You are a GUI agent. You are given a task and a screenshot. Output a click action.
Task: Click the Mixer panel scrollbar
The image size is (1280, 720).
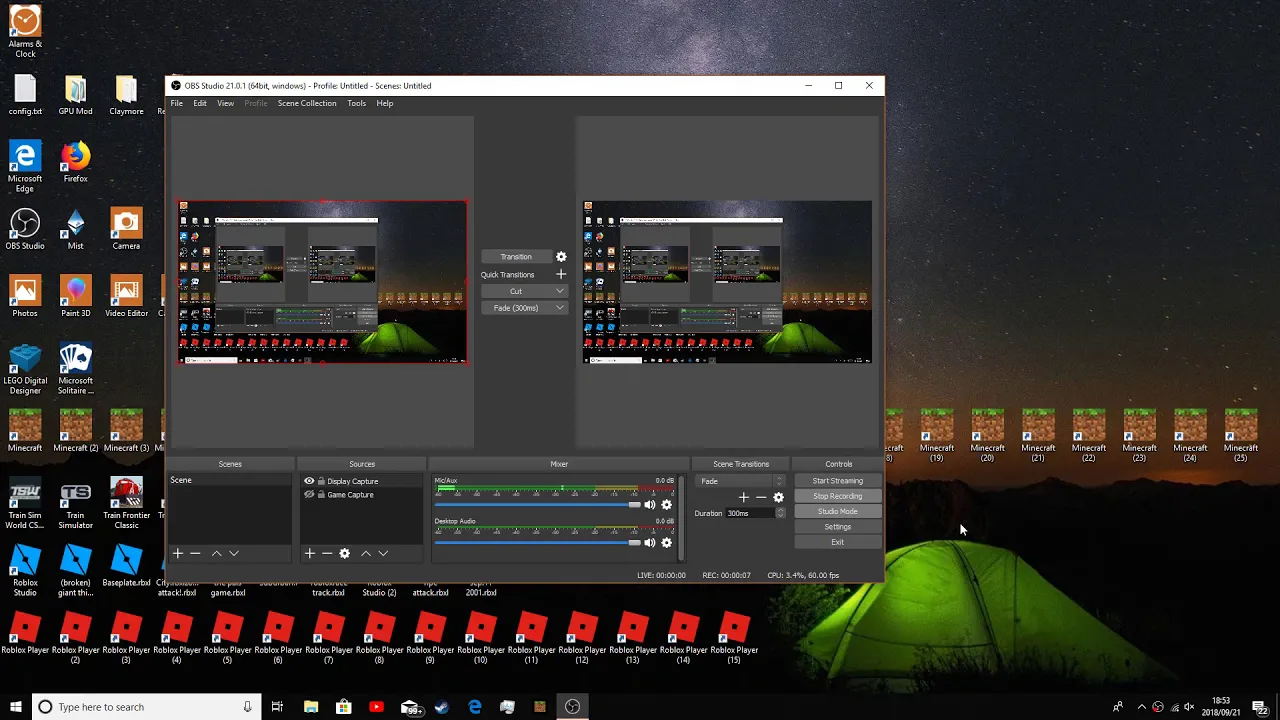coord(683,518)
